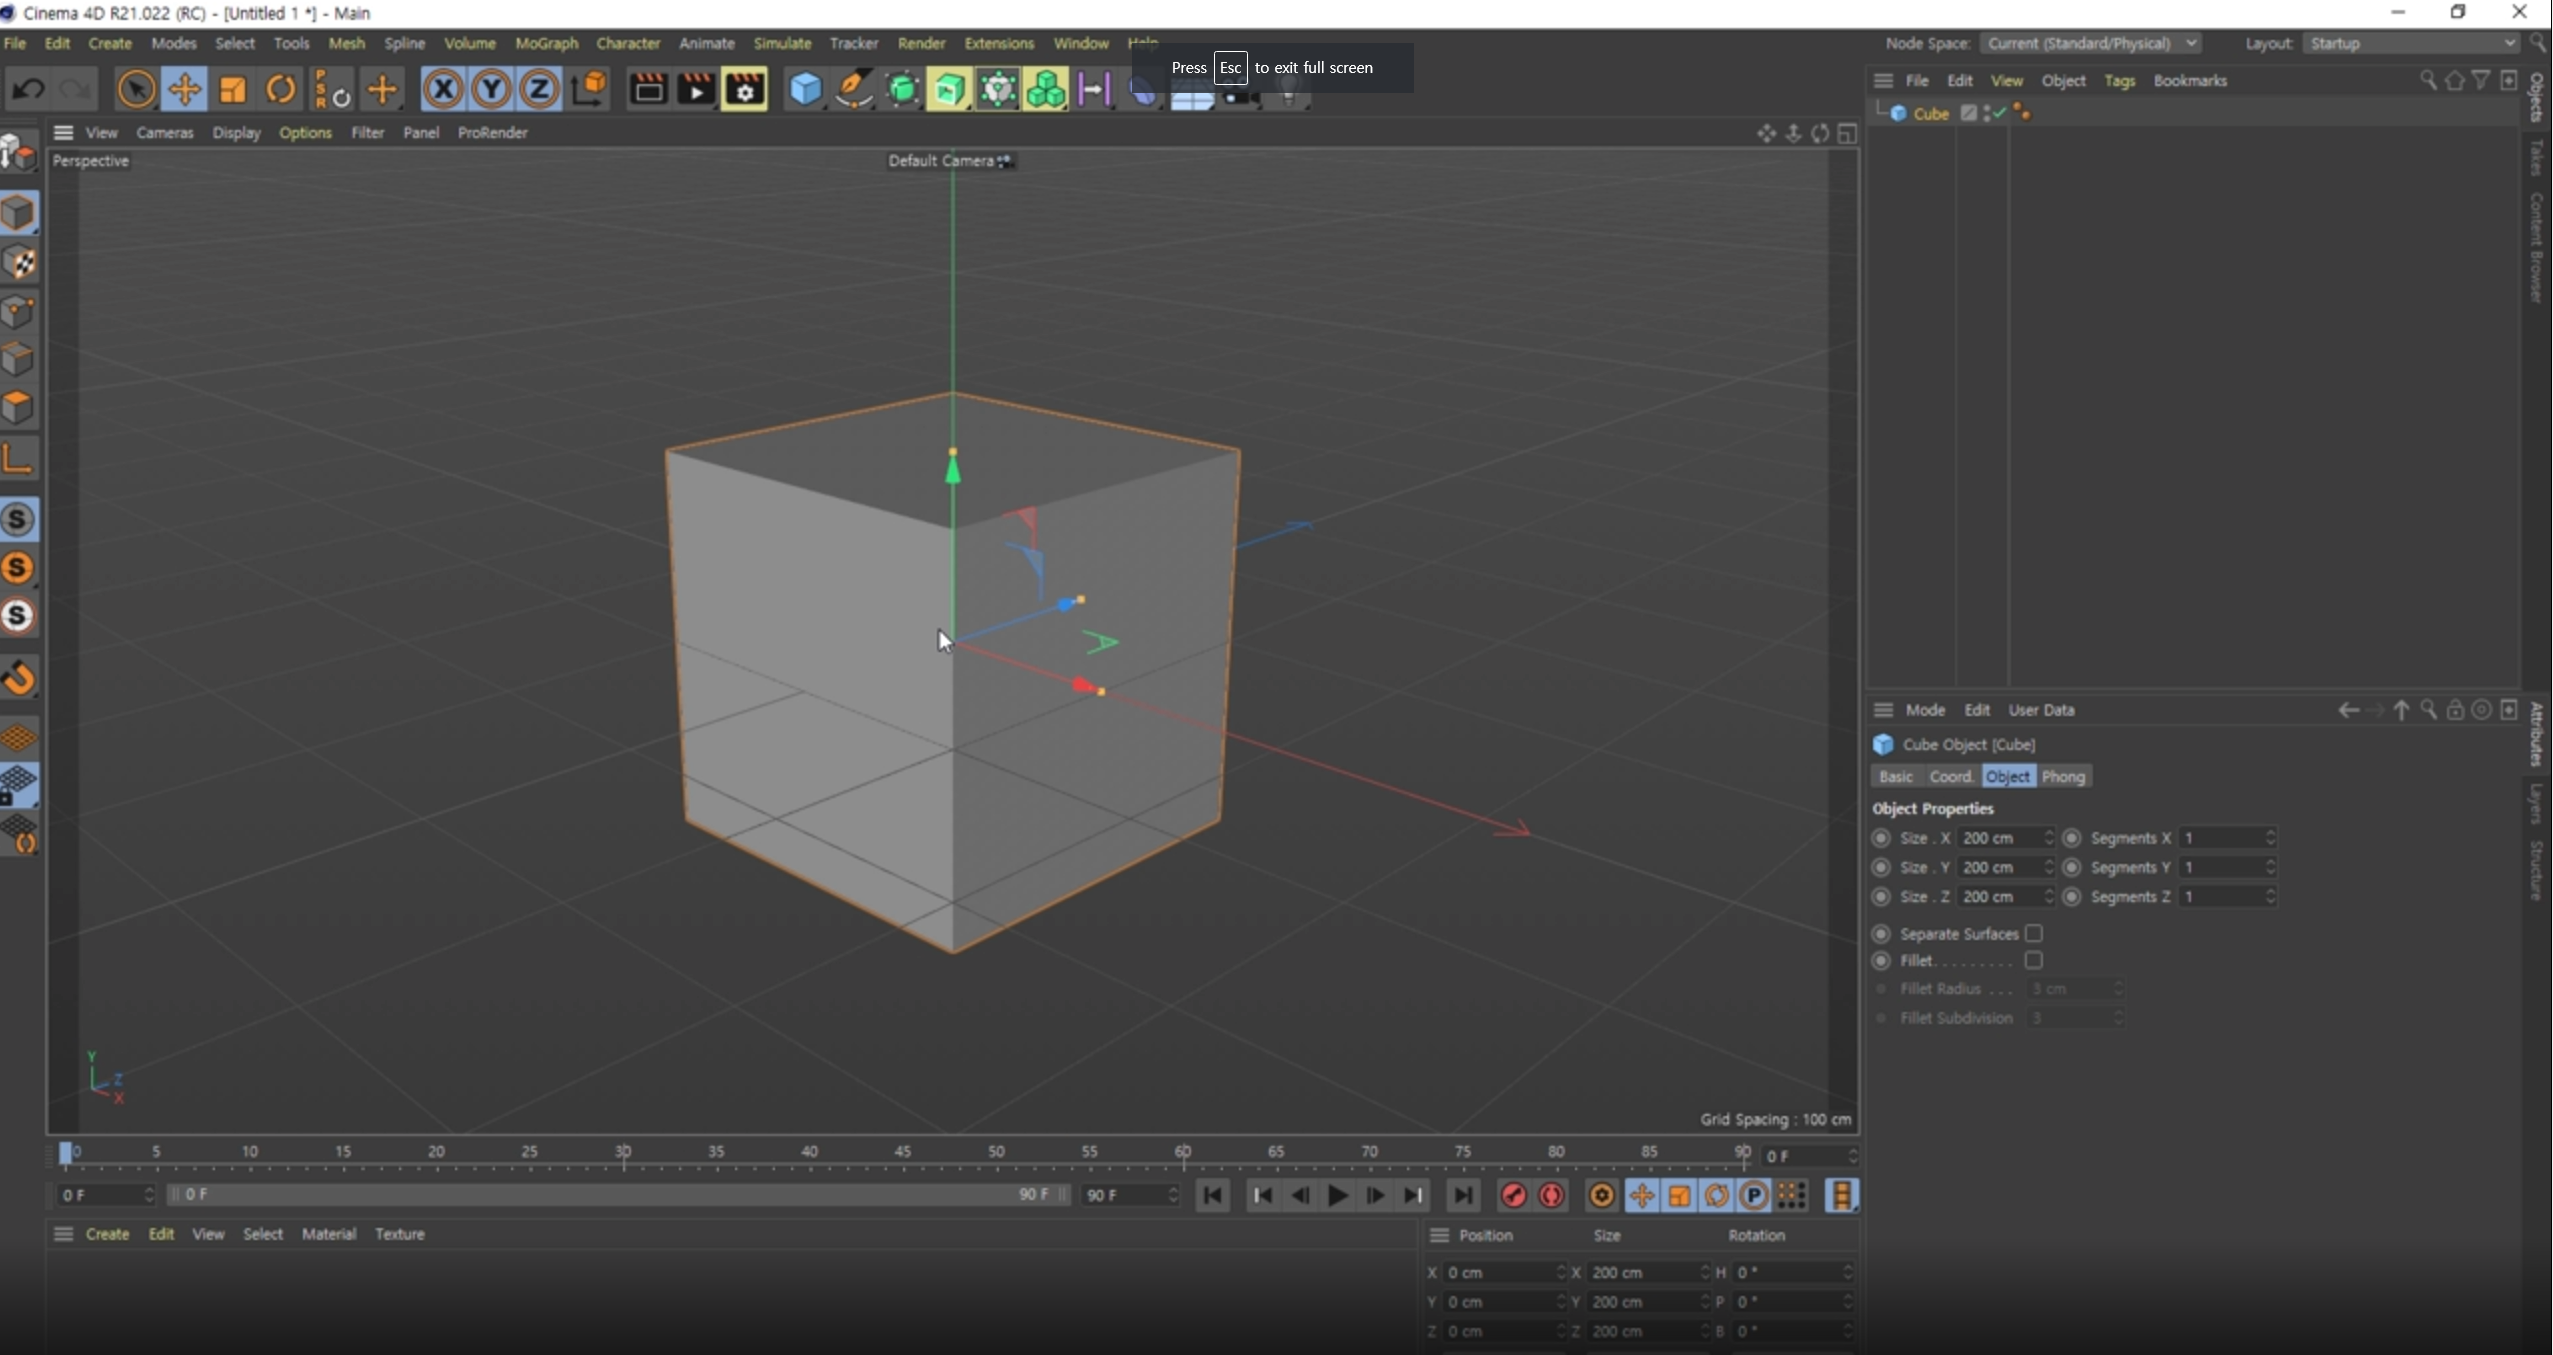2553x1355 pixels.
Task: Open Edit Render Settings clapperboard icon
Action: [744, 90]
